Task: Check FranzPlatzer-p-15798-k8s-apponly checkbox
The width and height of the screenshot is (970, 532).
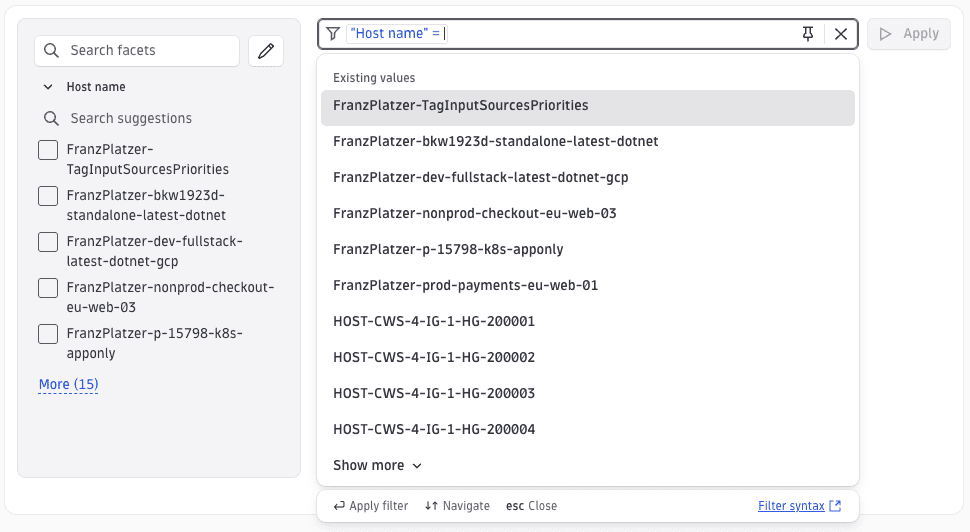Action: [48, 333]
